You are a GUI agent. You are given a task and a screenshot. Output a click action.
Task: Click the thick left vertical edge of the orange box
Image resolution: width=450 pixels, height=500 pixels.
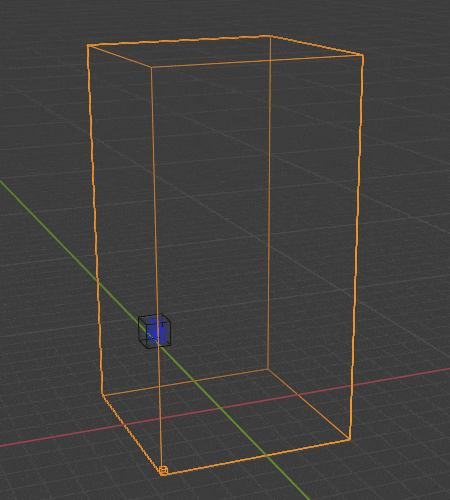pyautogui.click(x=95, y=220)
